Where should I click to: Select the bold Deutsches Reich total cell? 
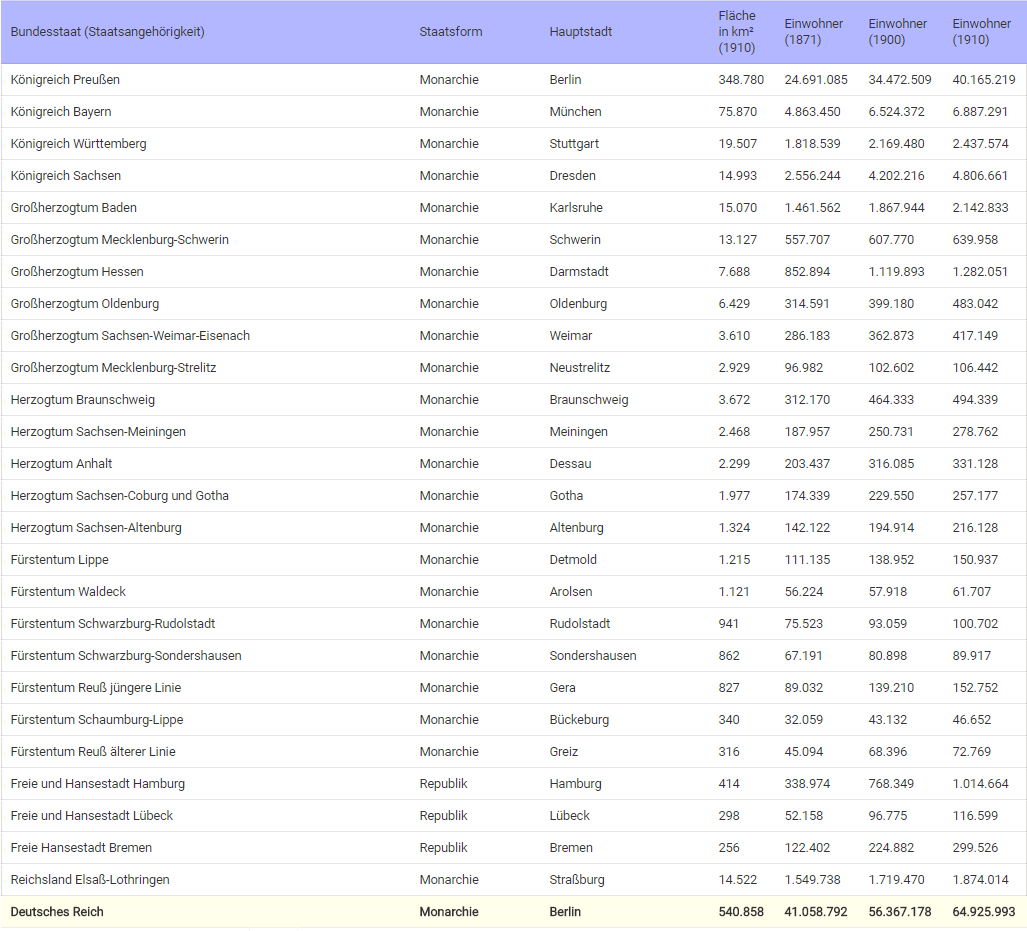pos(57,912)
